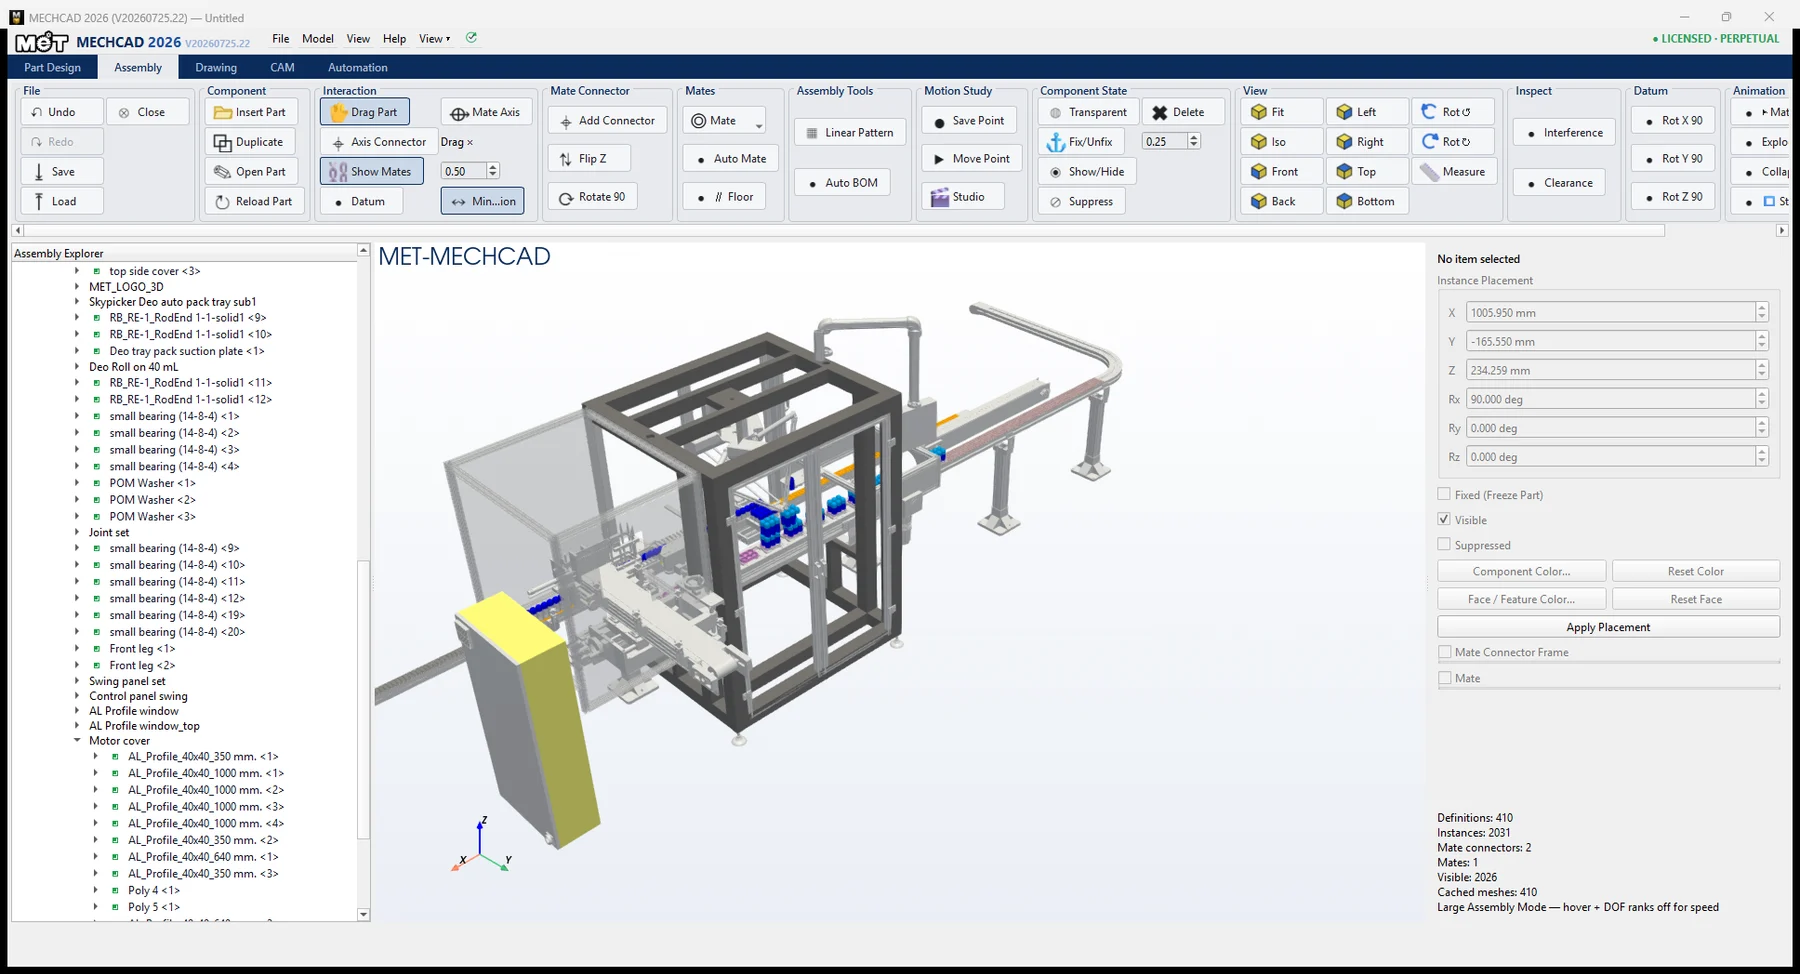Load an assembly file
The width and height of the screenshot is (1800, 974).
pos(62,201)
